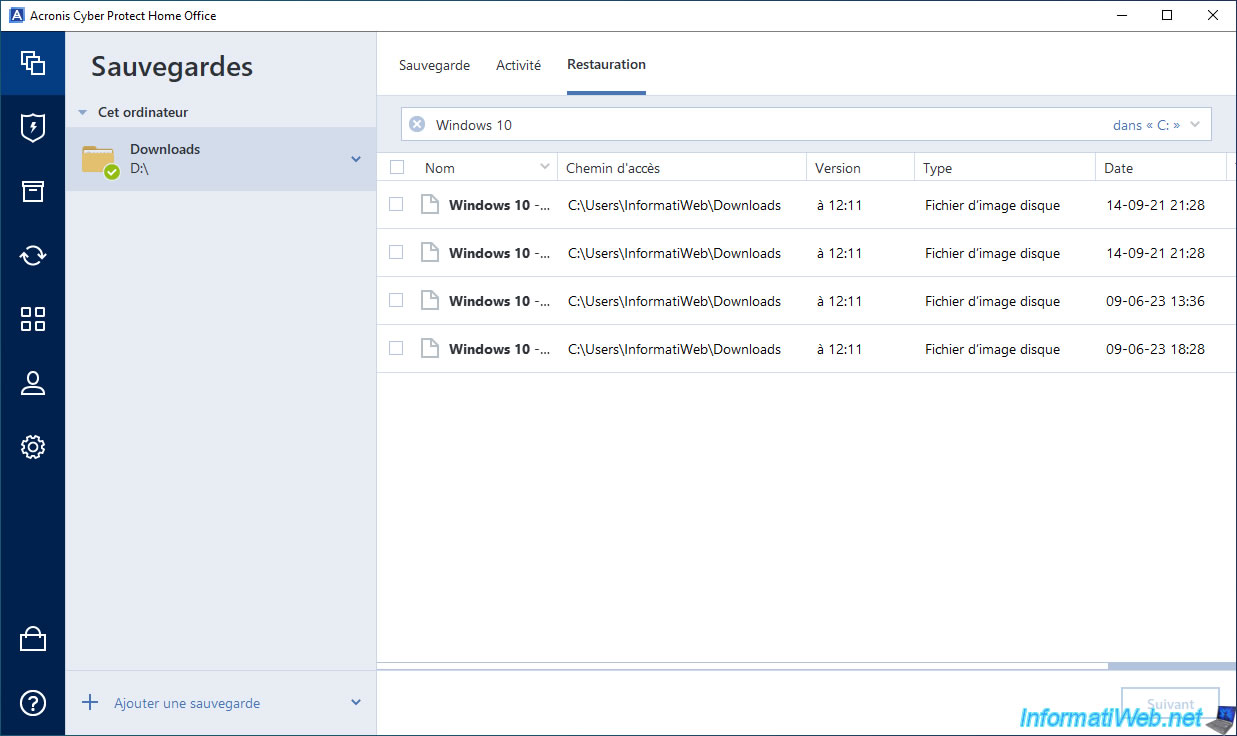Select the Restauration tab
The image size is (1237, 736).
pos(606,64)
